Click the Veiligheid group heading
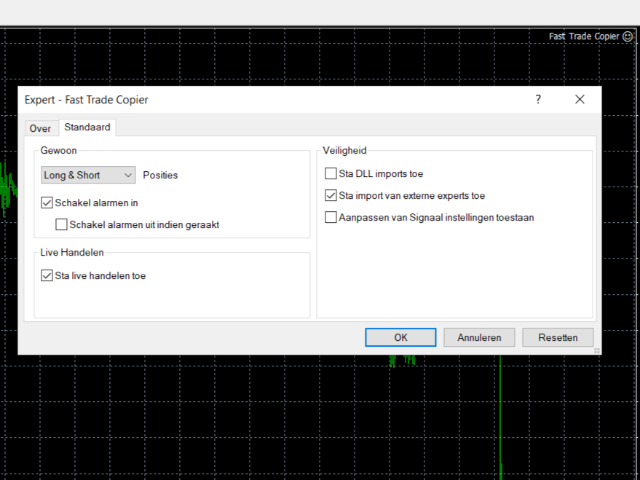Screen dimensions: 640x480 point(344,151)
